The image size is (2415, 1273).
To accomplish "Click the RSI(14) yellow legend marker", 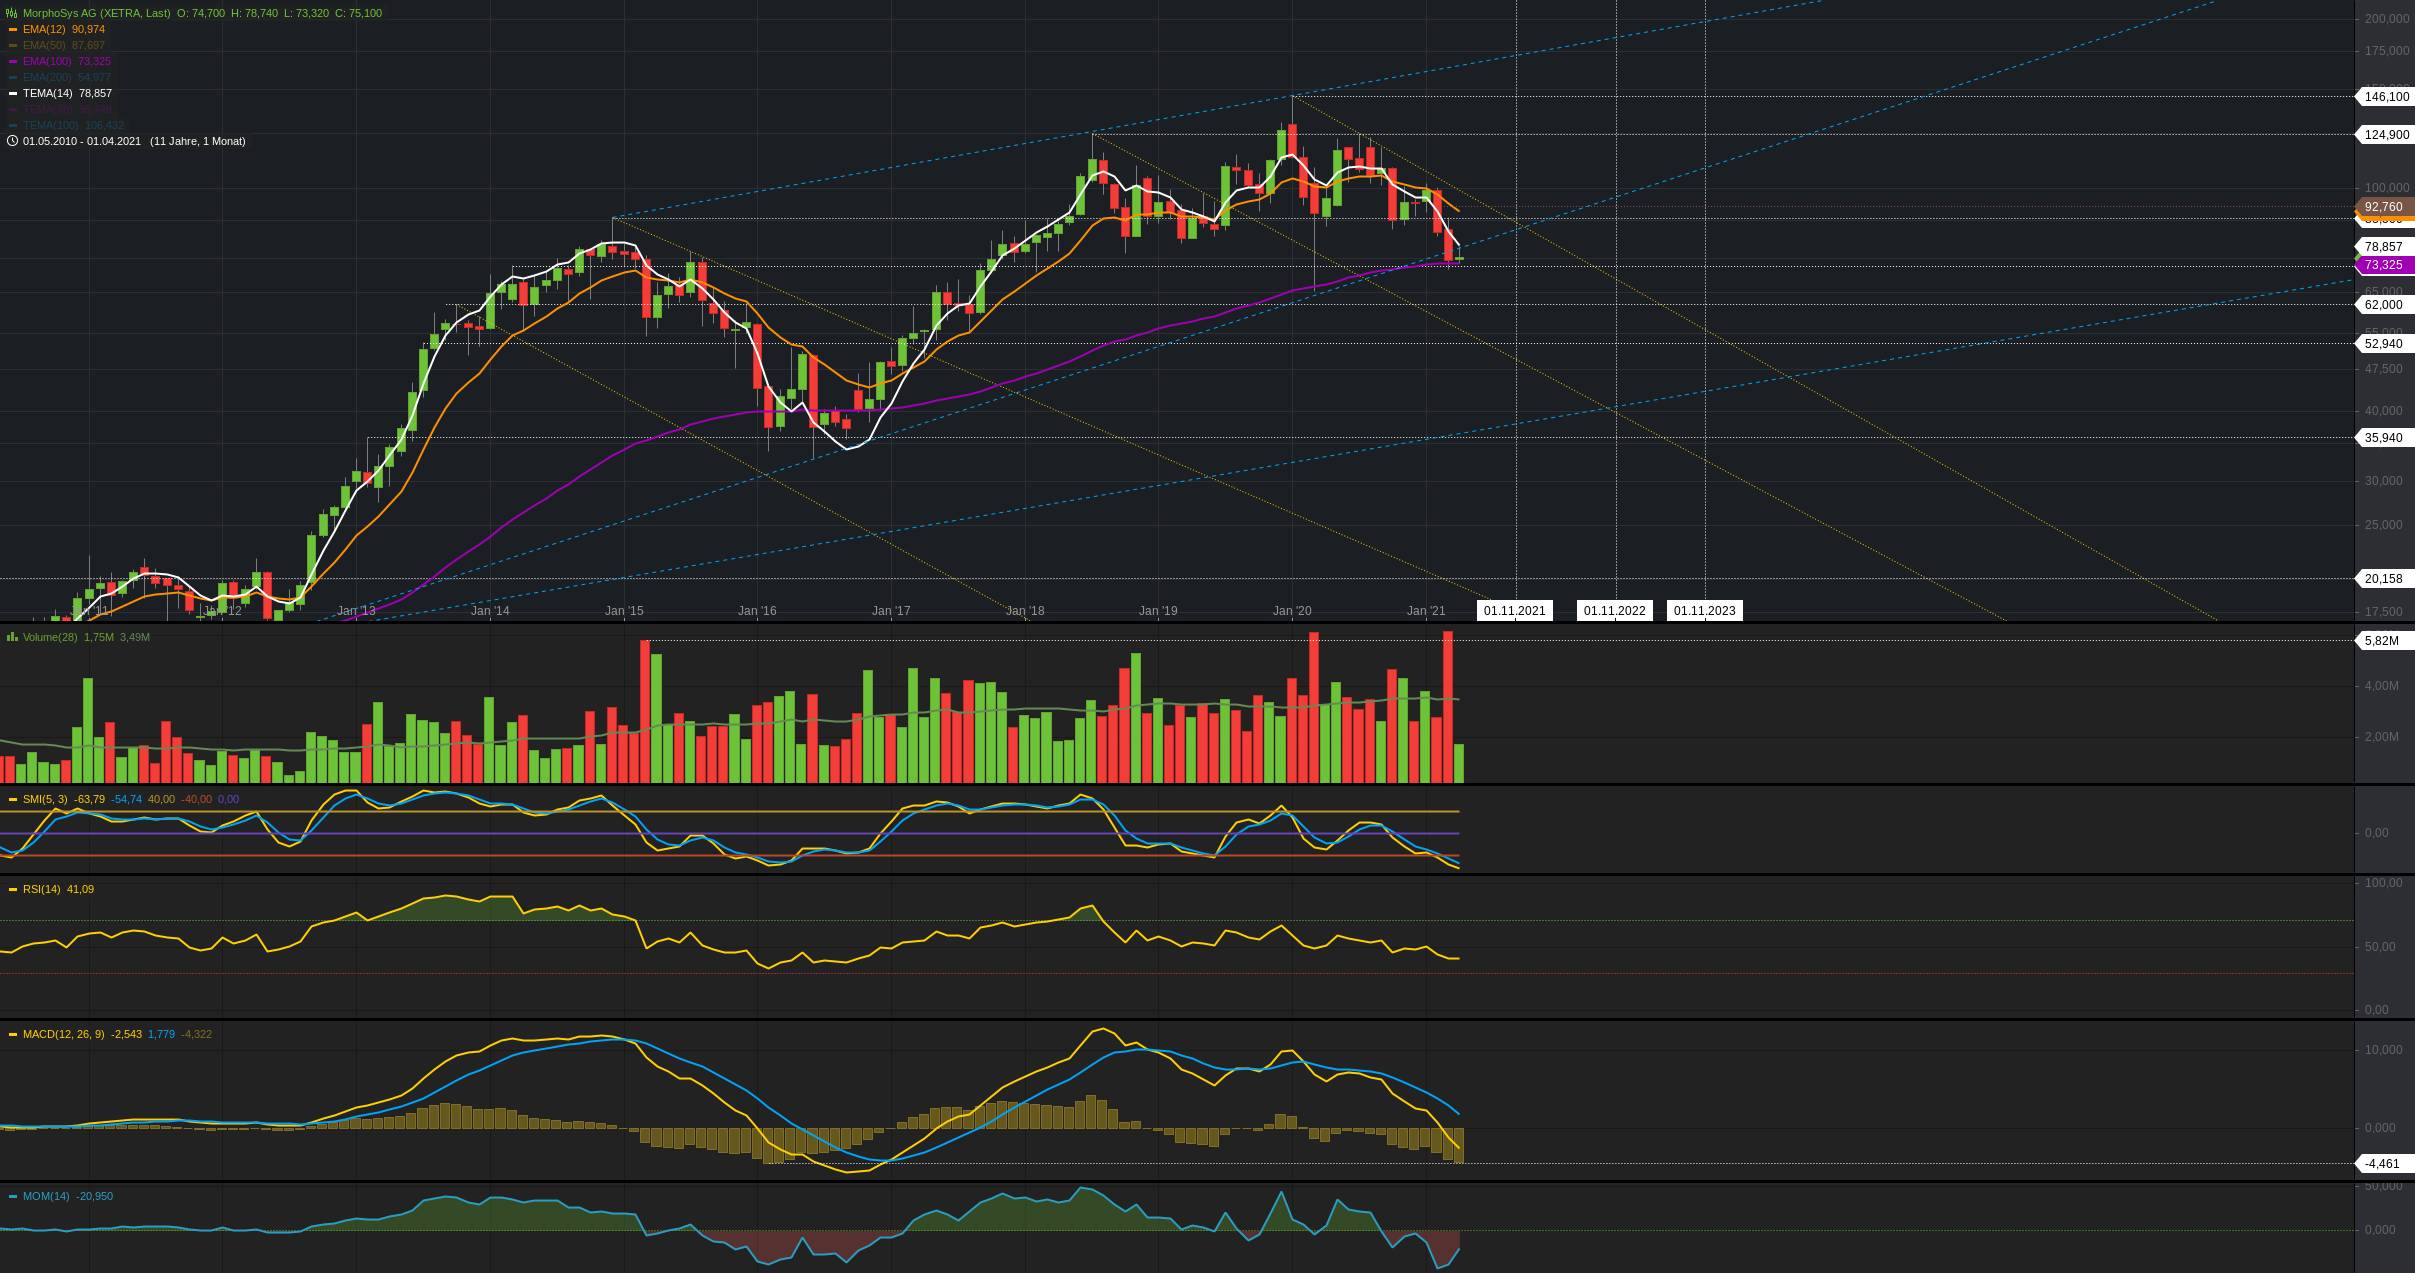I will tap(13, 889).
